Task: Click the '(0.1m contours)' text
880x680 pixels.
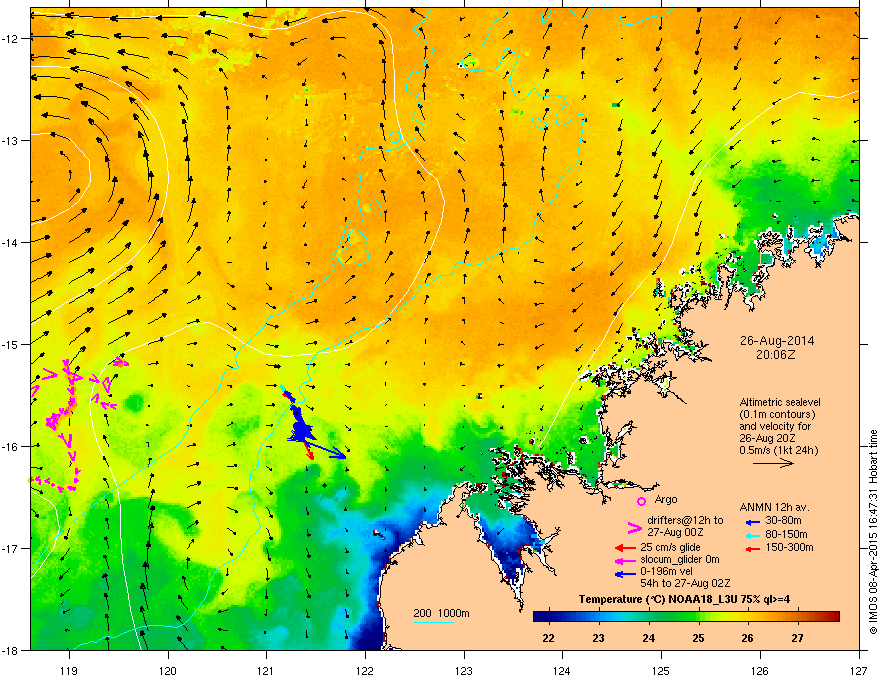Action: pos(777,415)
